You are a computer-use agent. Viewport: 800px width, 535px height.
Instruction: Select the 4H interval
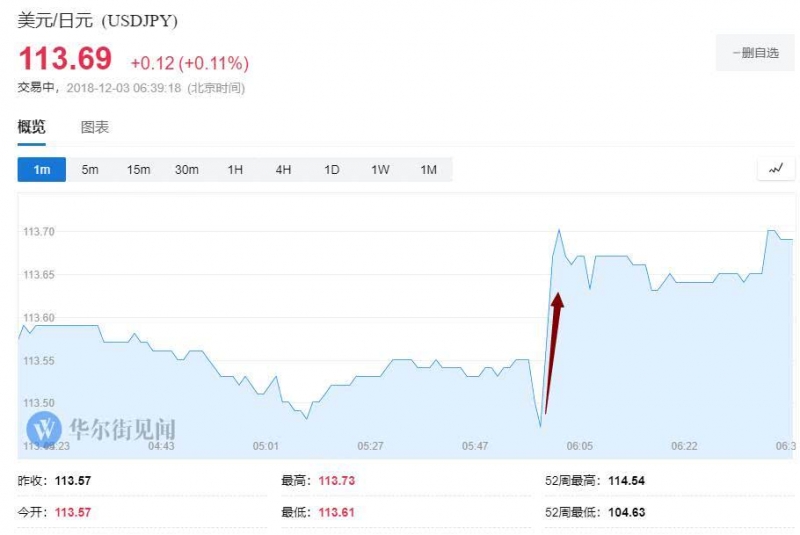(x=283, y=169)
